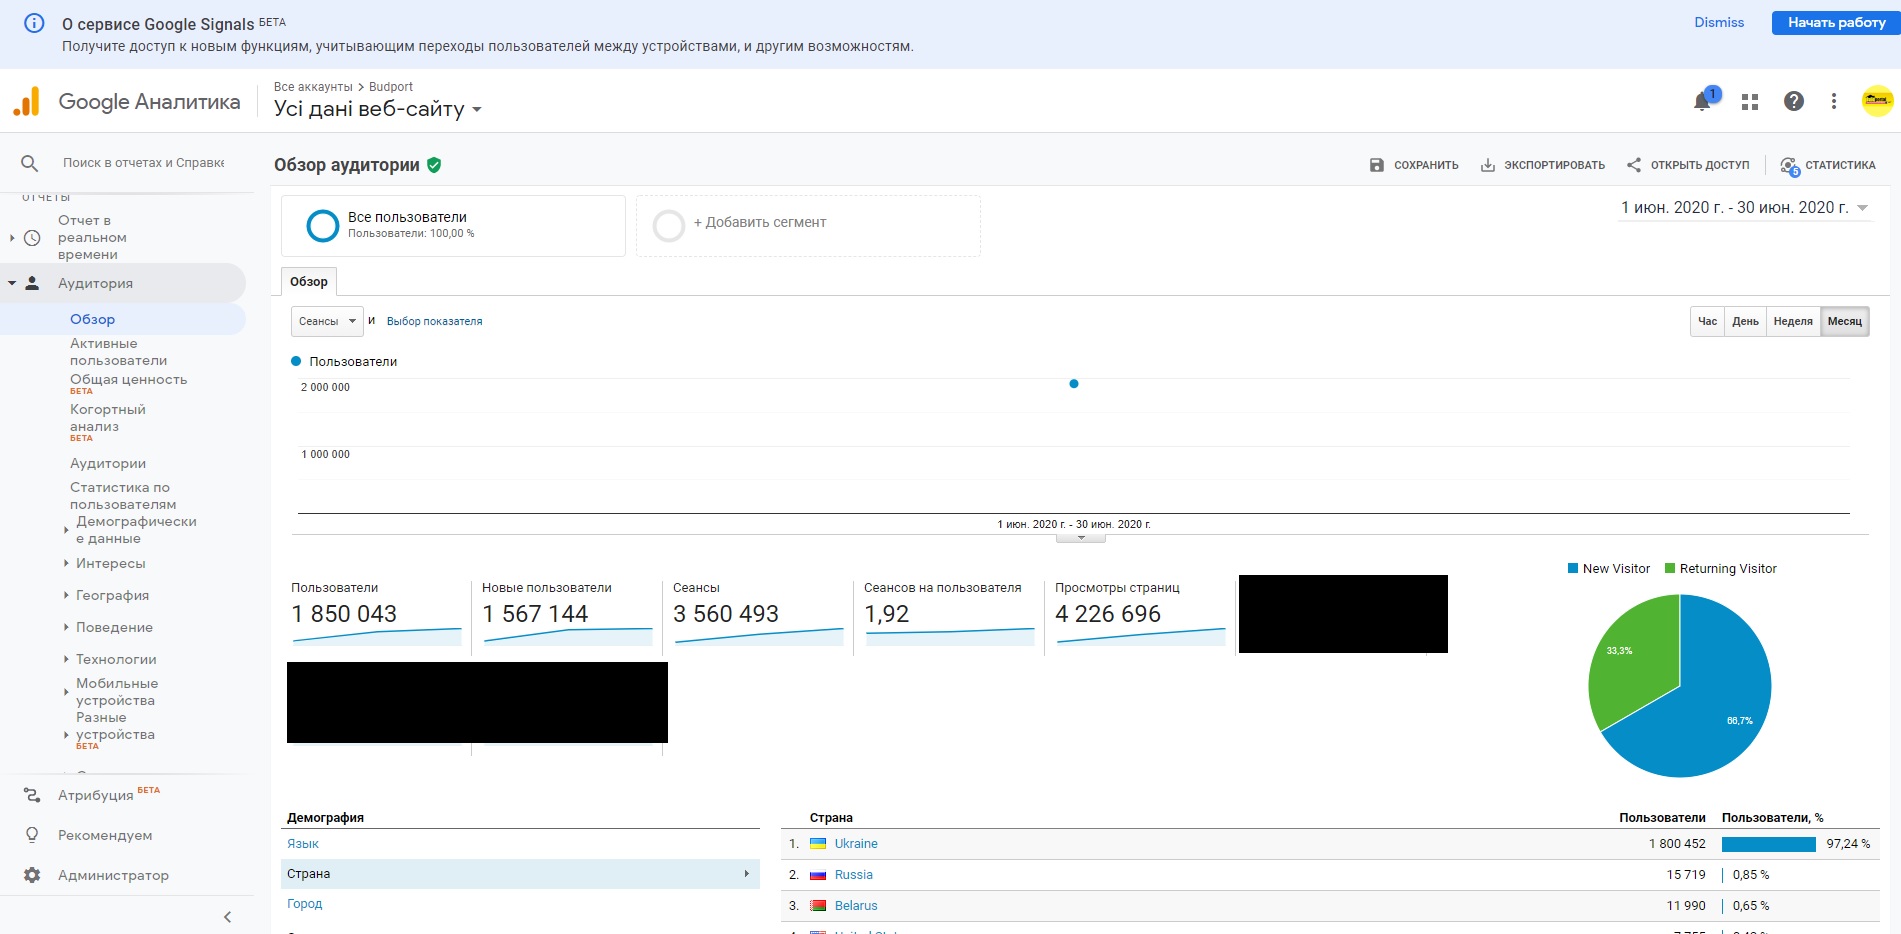Image resolution: width=1901 pixels, height=934 pixels.
Task: Click the Ukraine flag icon
Action: point(818,844)
